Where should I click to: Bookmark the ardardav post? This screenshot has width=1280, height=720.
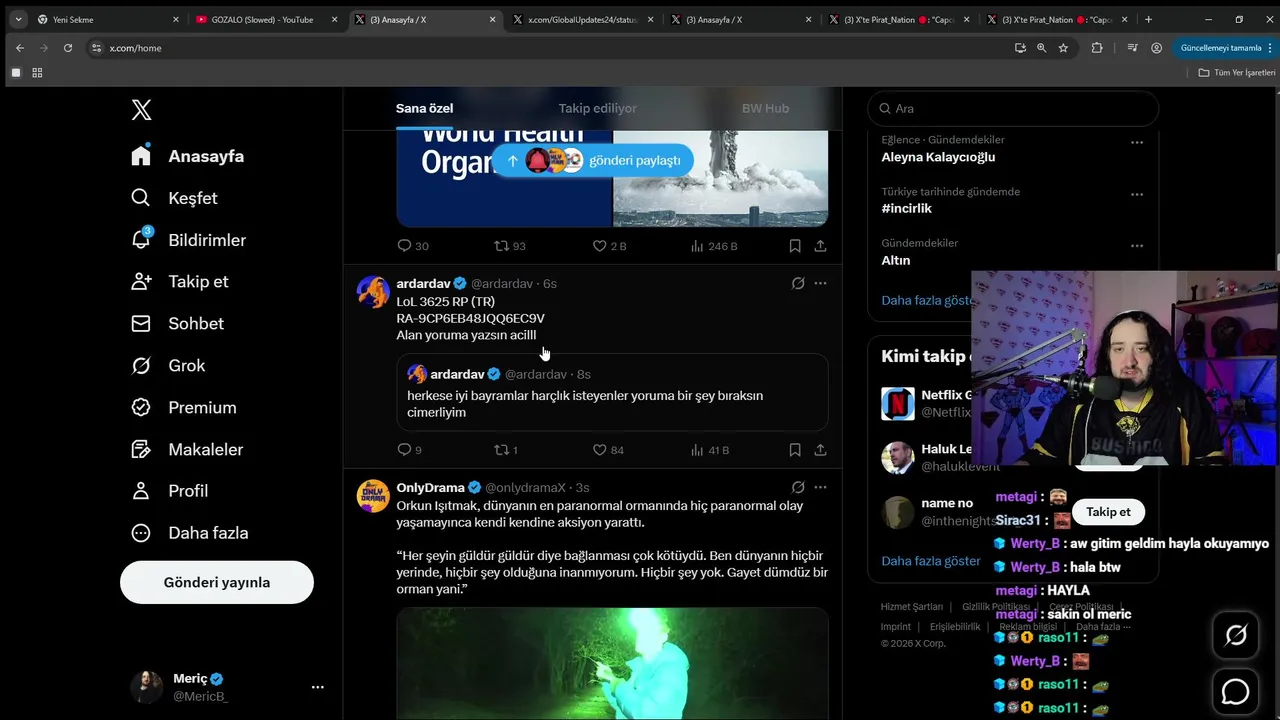coord(795,450)
